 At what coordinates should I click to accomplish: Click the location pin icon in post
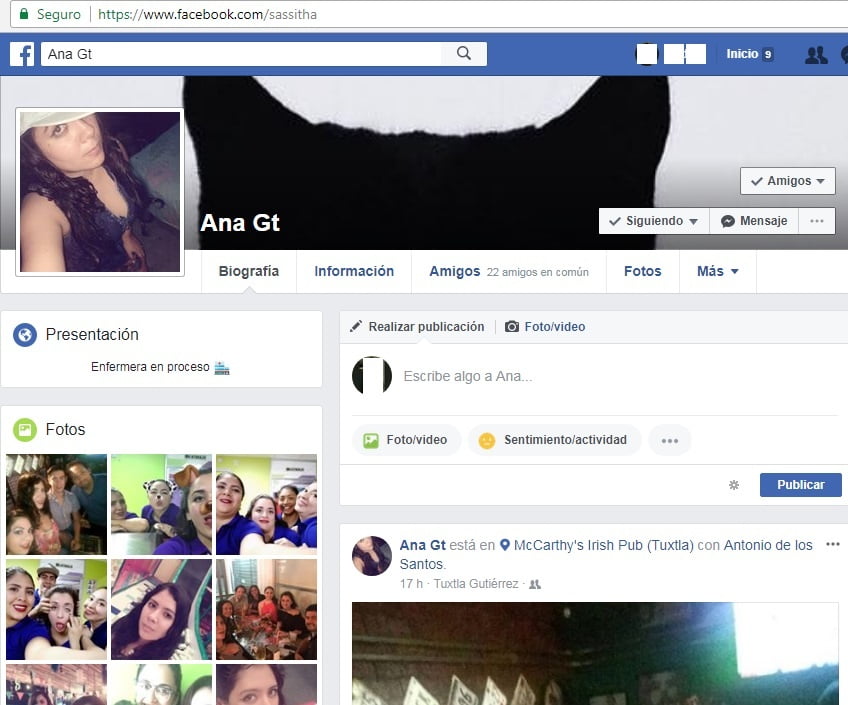coord(505,545)
